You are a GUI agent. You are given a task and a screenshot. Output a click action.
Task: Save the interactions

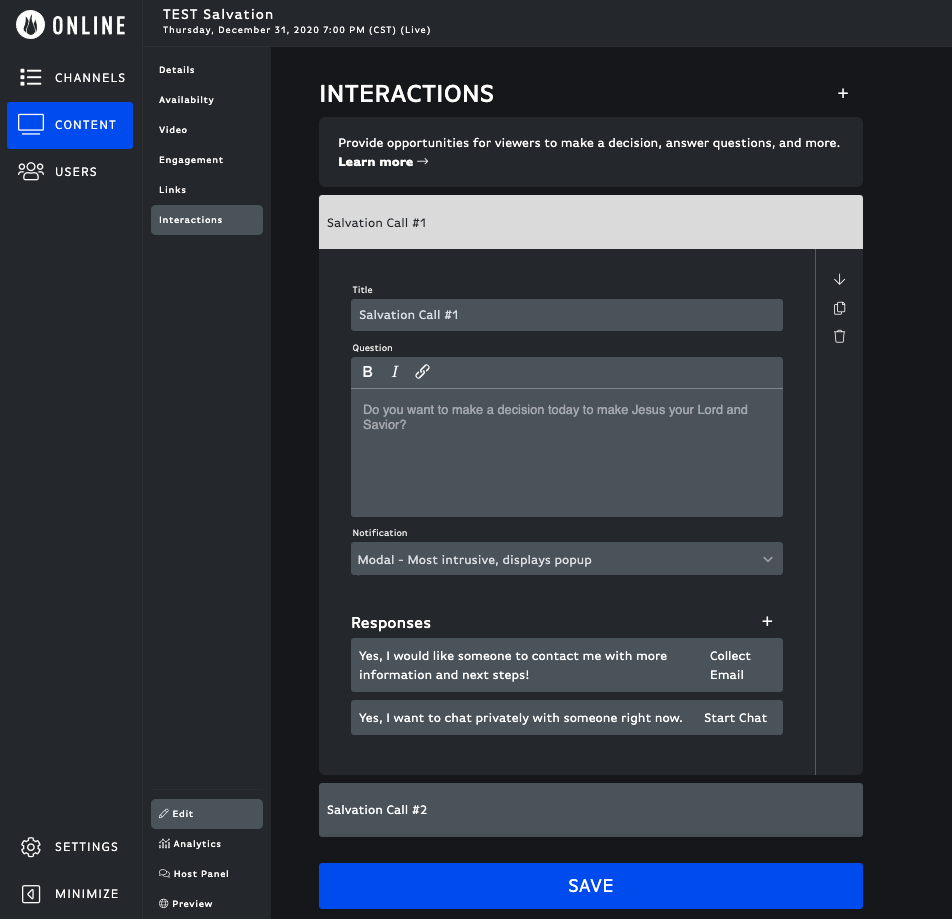(x=591, y=886)
